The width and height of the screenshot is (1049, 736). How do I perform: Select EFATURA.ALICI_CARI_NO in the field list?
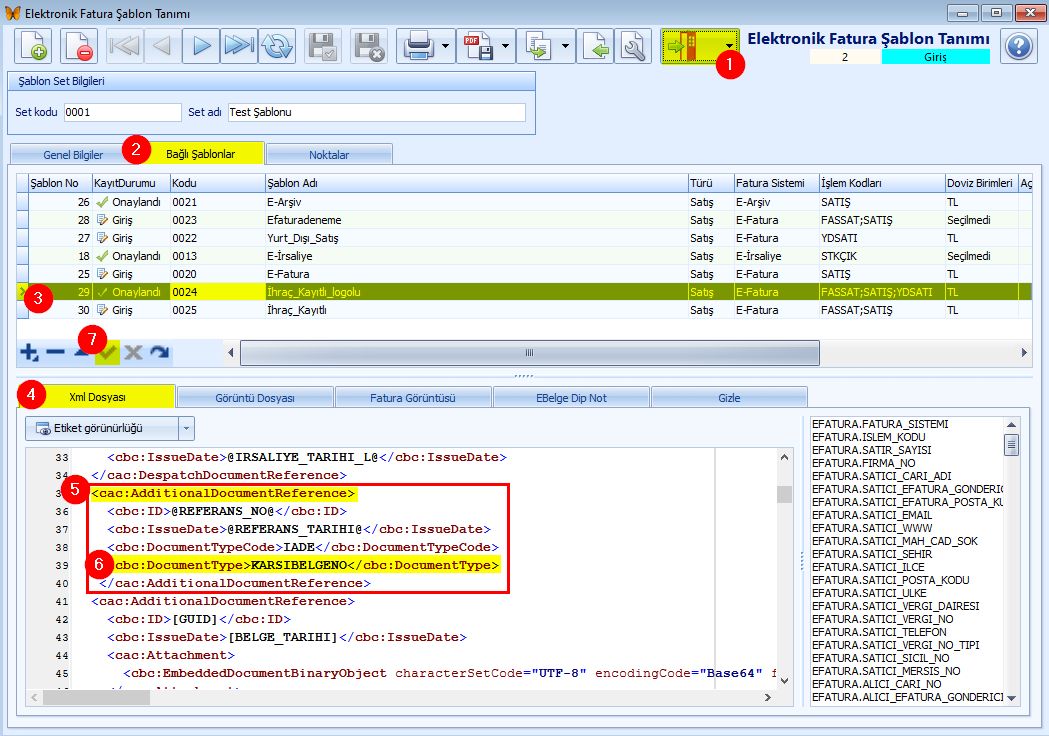pyautogui.click(x=876, y=684)
